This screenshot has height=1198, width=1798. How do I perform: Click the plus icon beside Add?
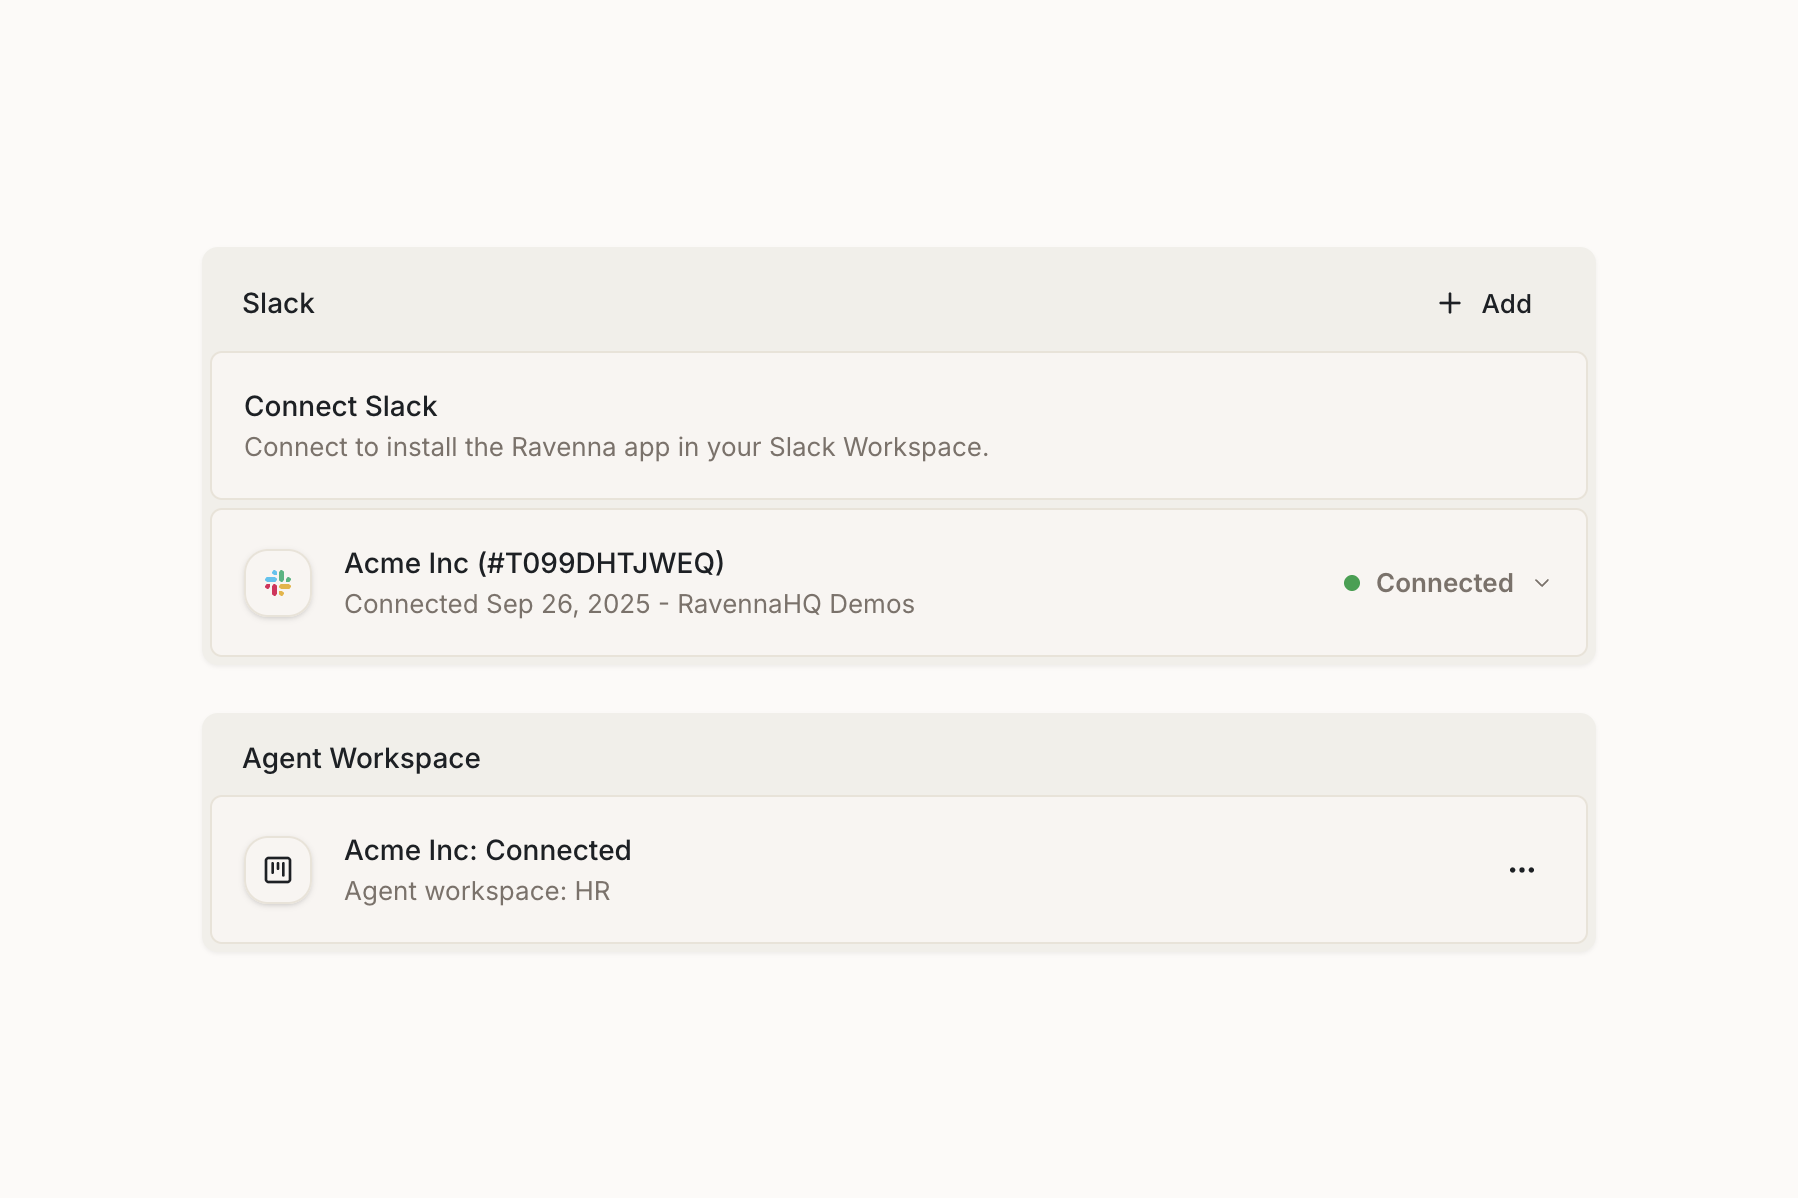point(1449,303)
